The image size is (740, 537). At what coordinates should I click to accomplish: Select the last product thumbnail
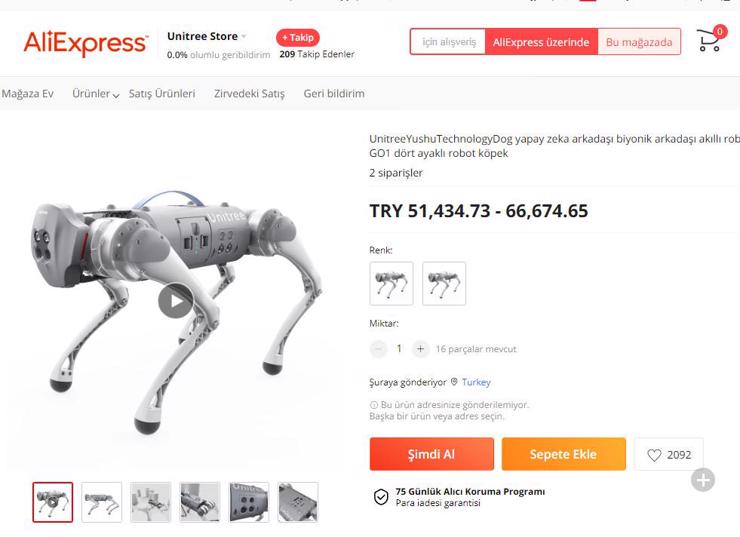coord(298,502)
